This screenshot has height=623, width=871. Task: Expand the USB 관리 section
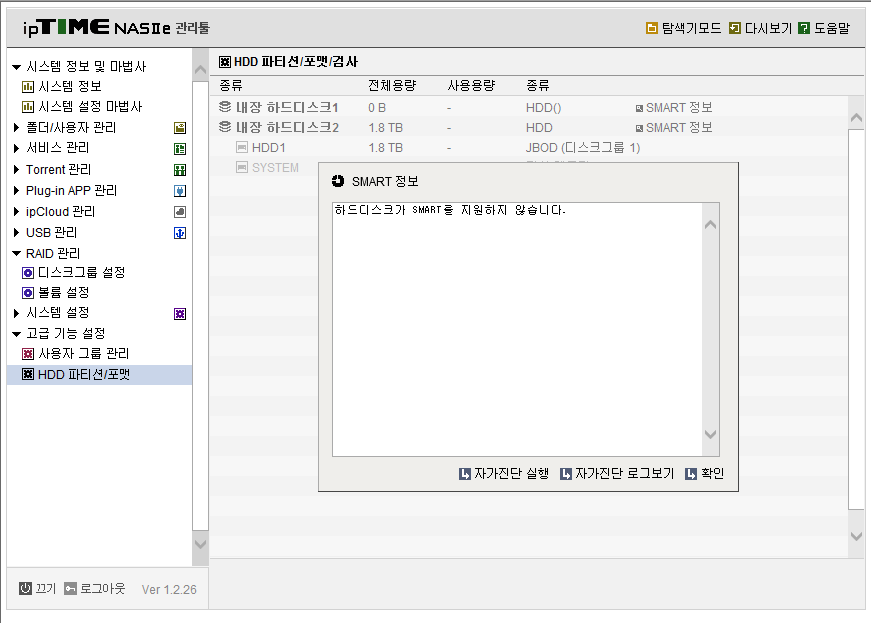(17, 232)
